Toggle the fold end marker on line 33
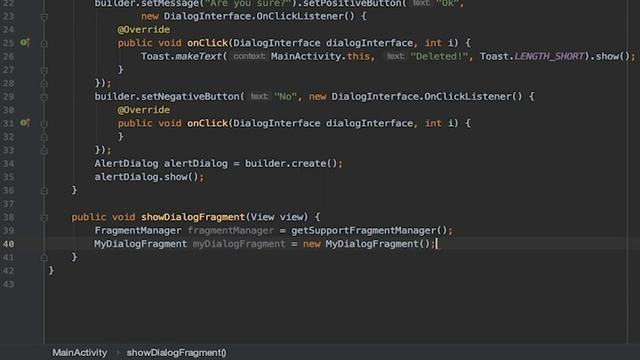The height and width of the screenshot is (360, 640). point(44,151)
